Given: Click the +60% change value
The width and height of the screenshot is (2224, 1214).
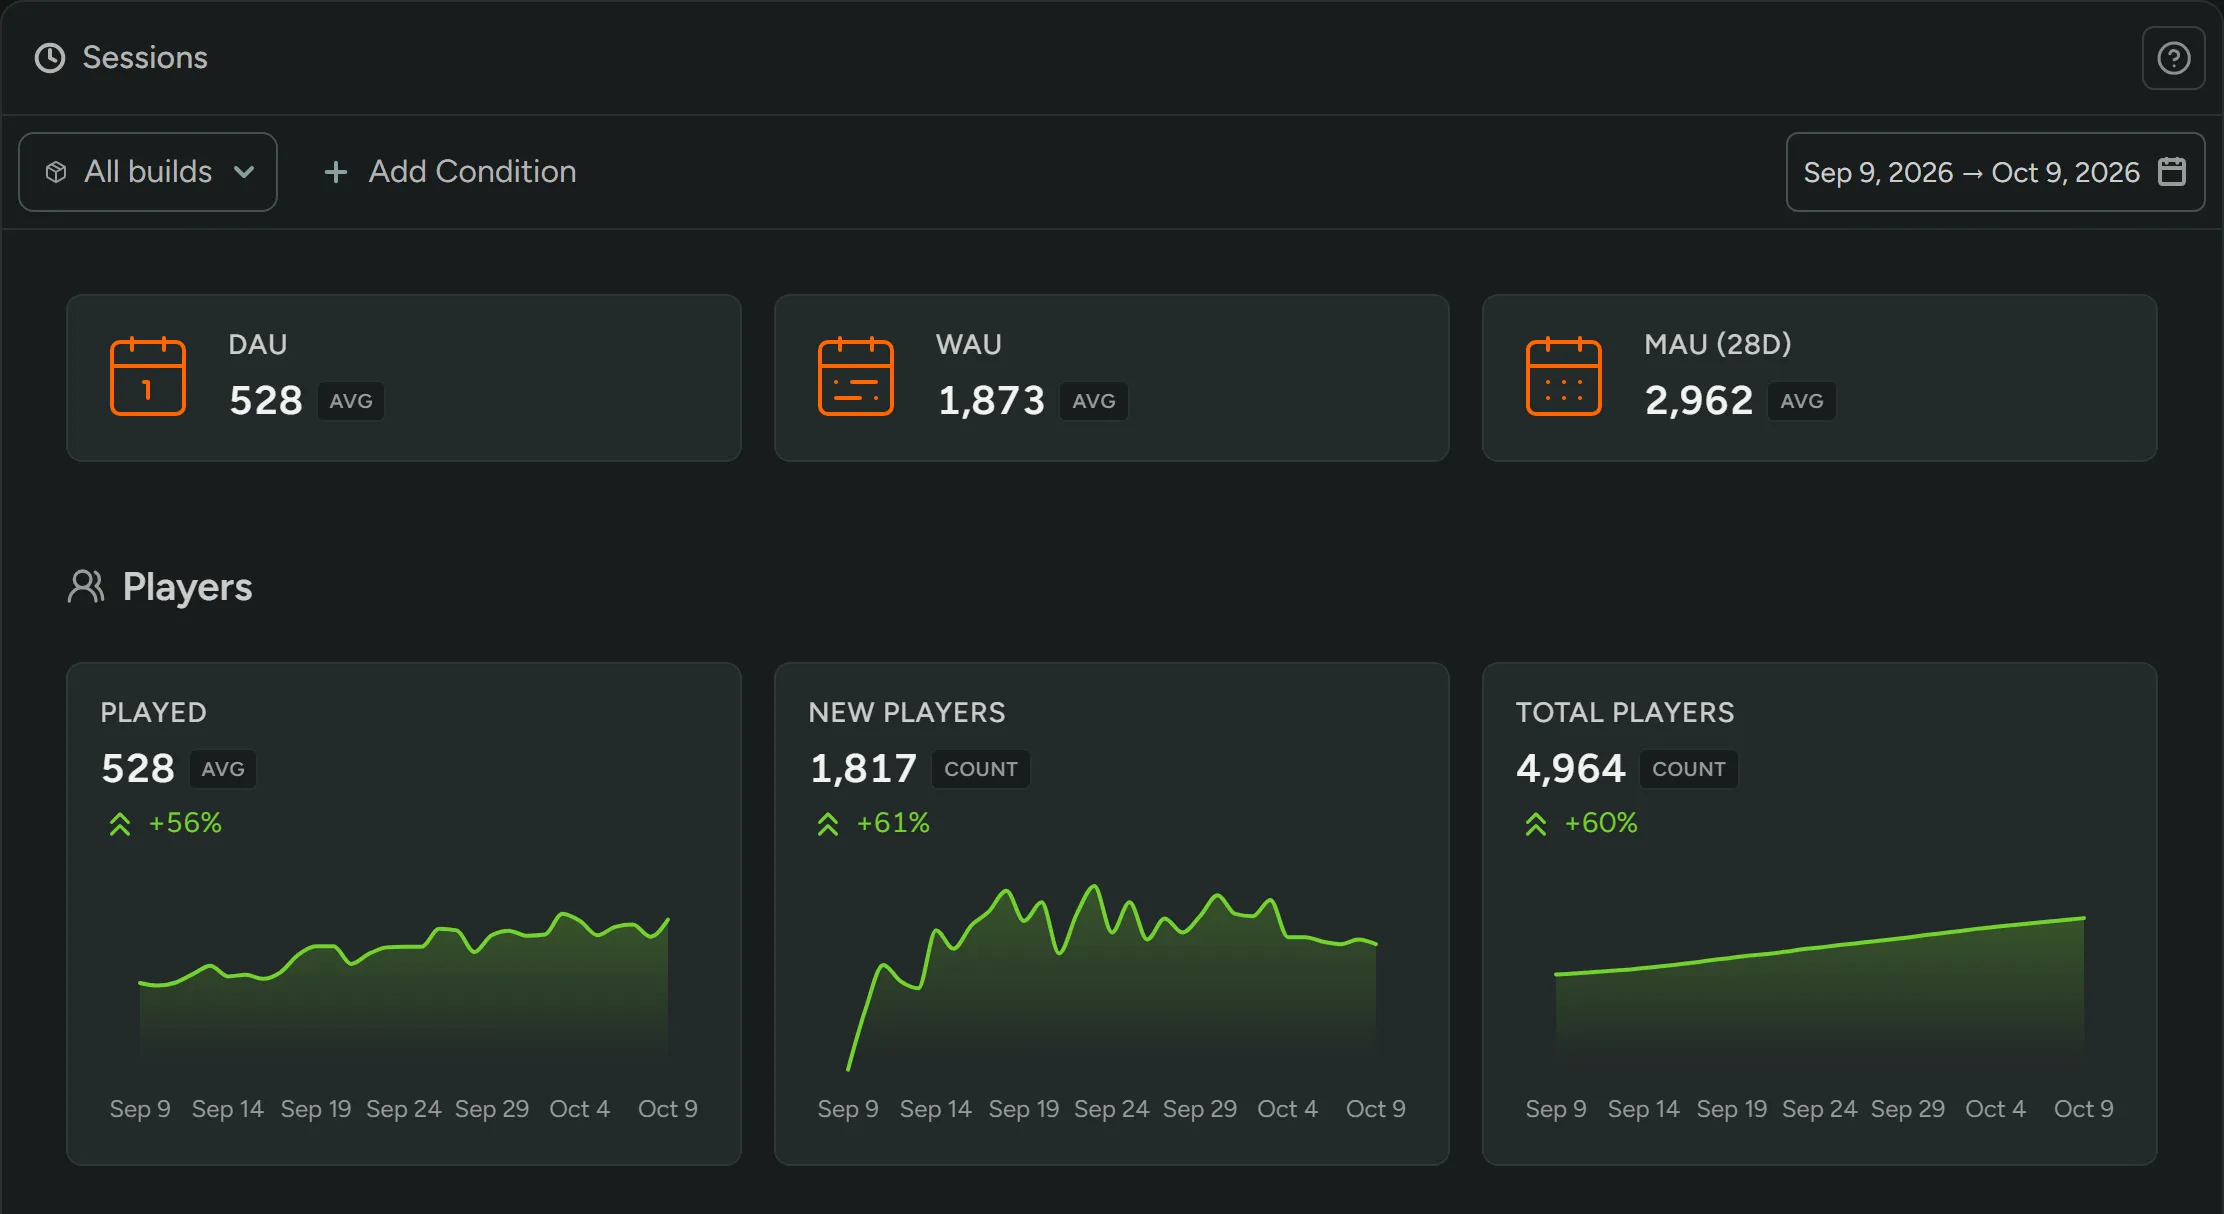Looking at the screenshot, I should (1601, 823).
